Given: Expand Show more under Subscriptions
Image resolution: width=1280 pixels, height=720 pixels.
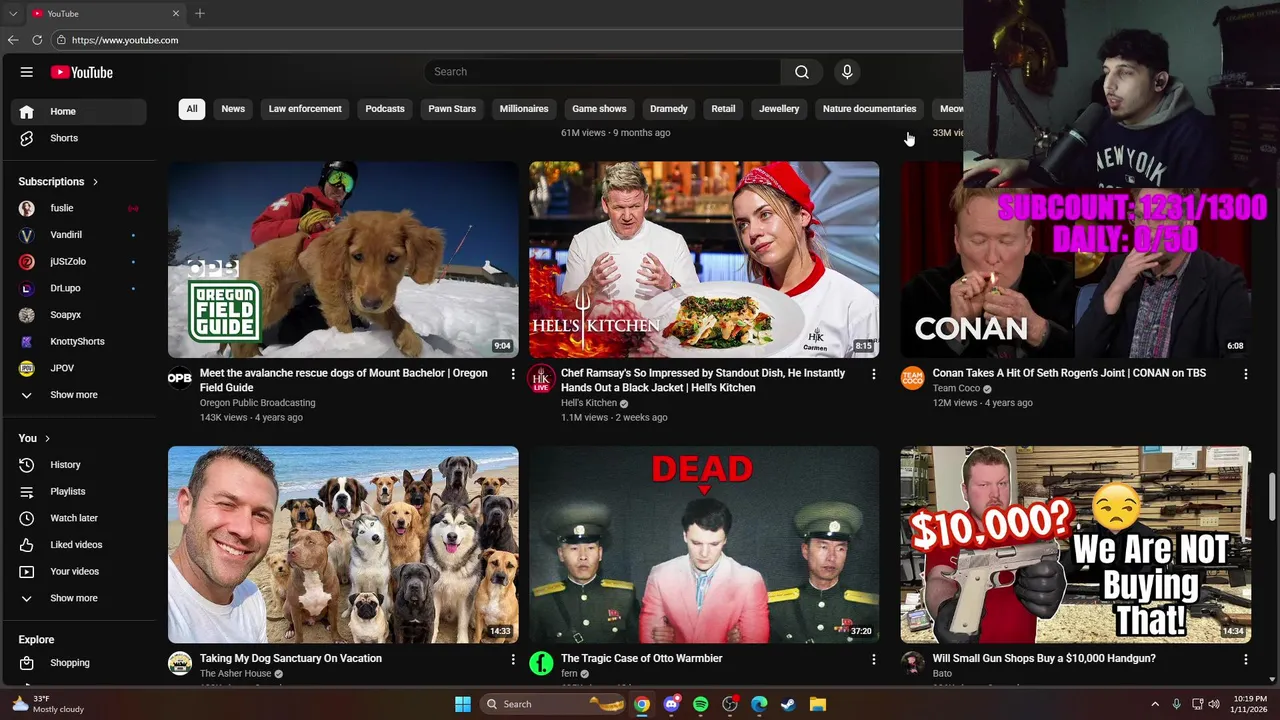Looking at the screenshot, I should pos(78,395).
